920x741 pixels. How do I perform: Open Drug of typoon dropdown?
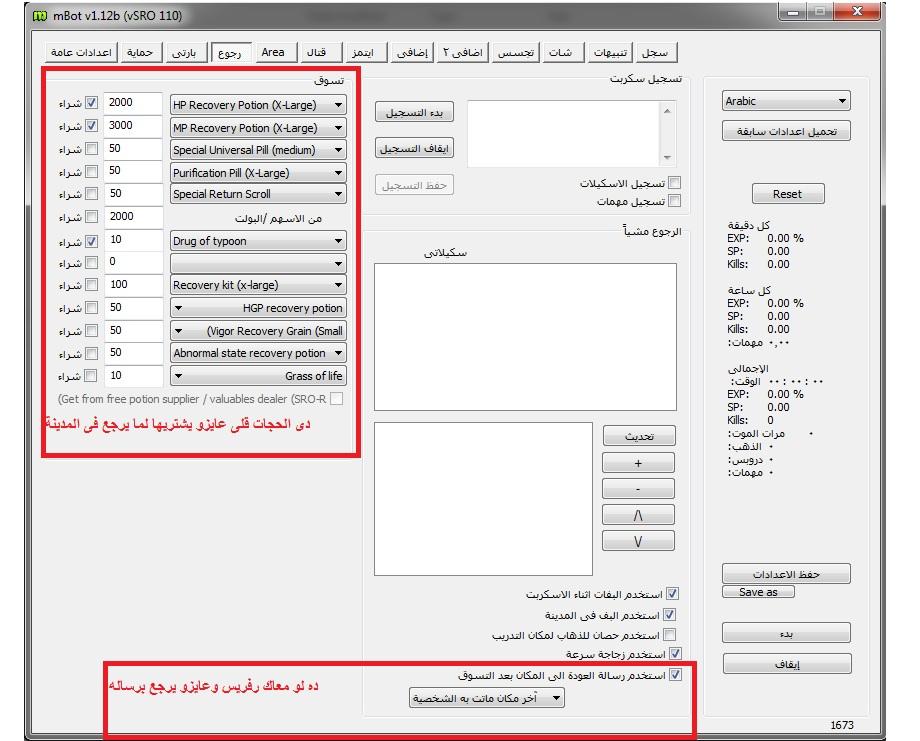(258, 241)
